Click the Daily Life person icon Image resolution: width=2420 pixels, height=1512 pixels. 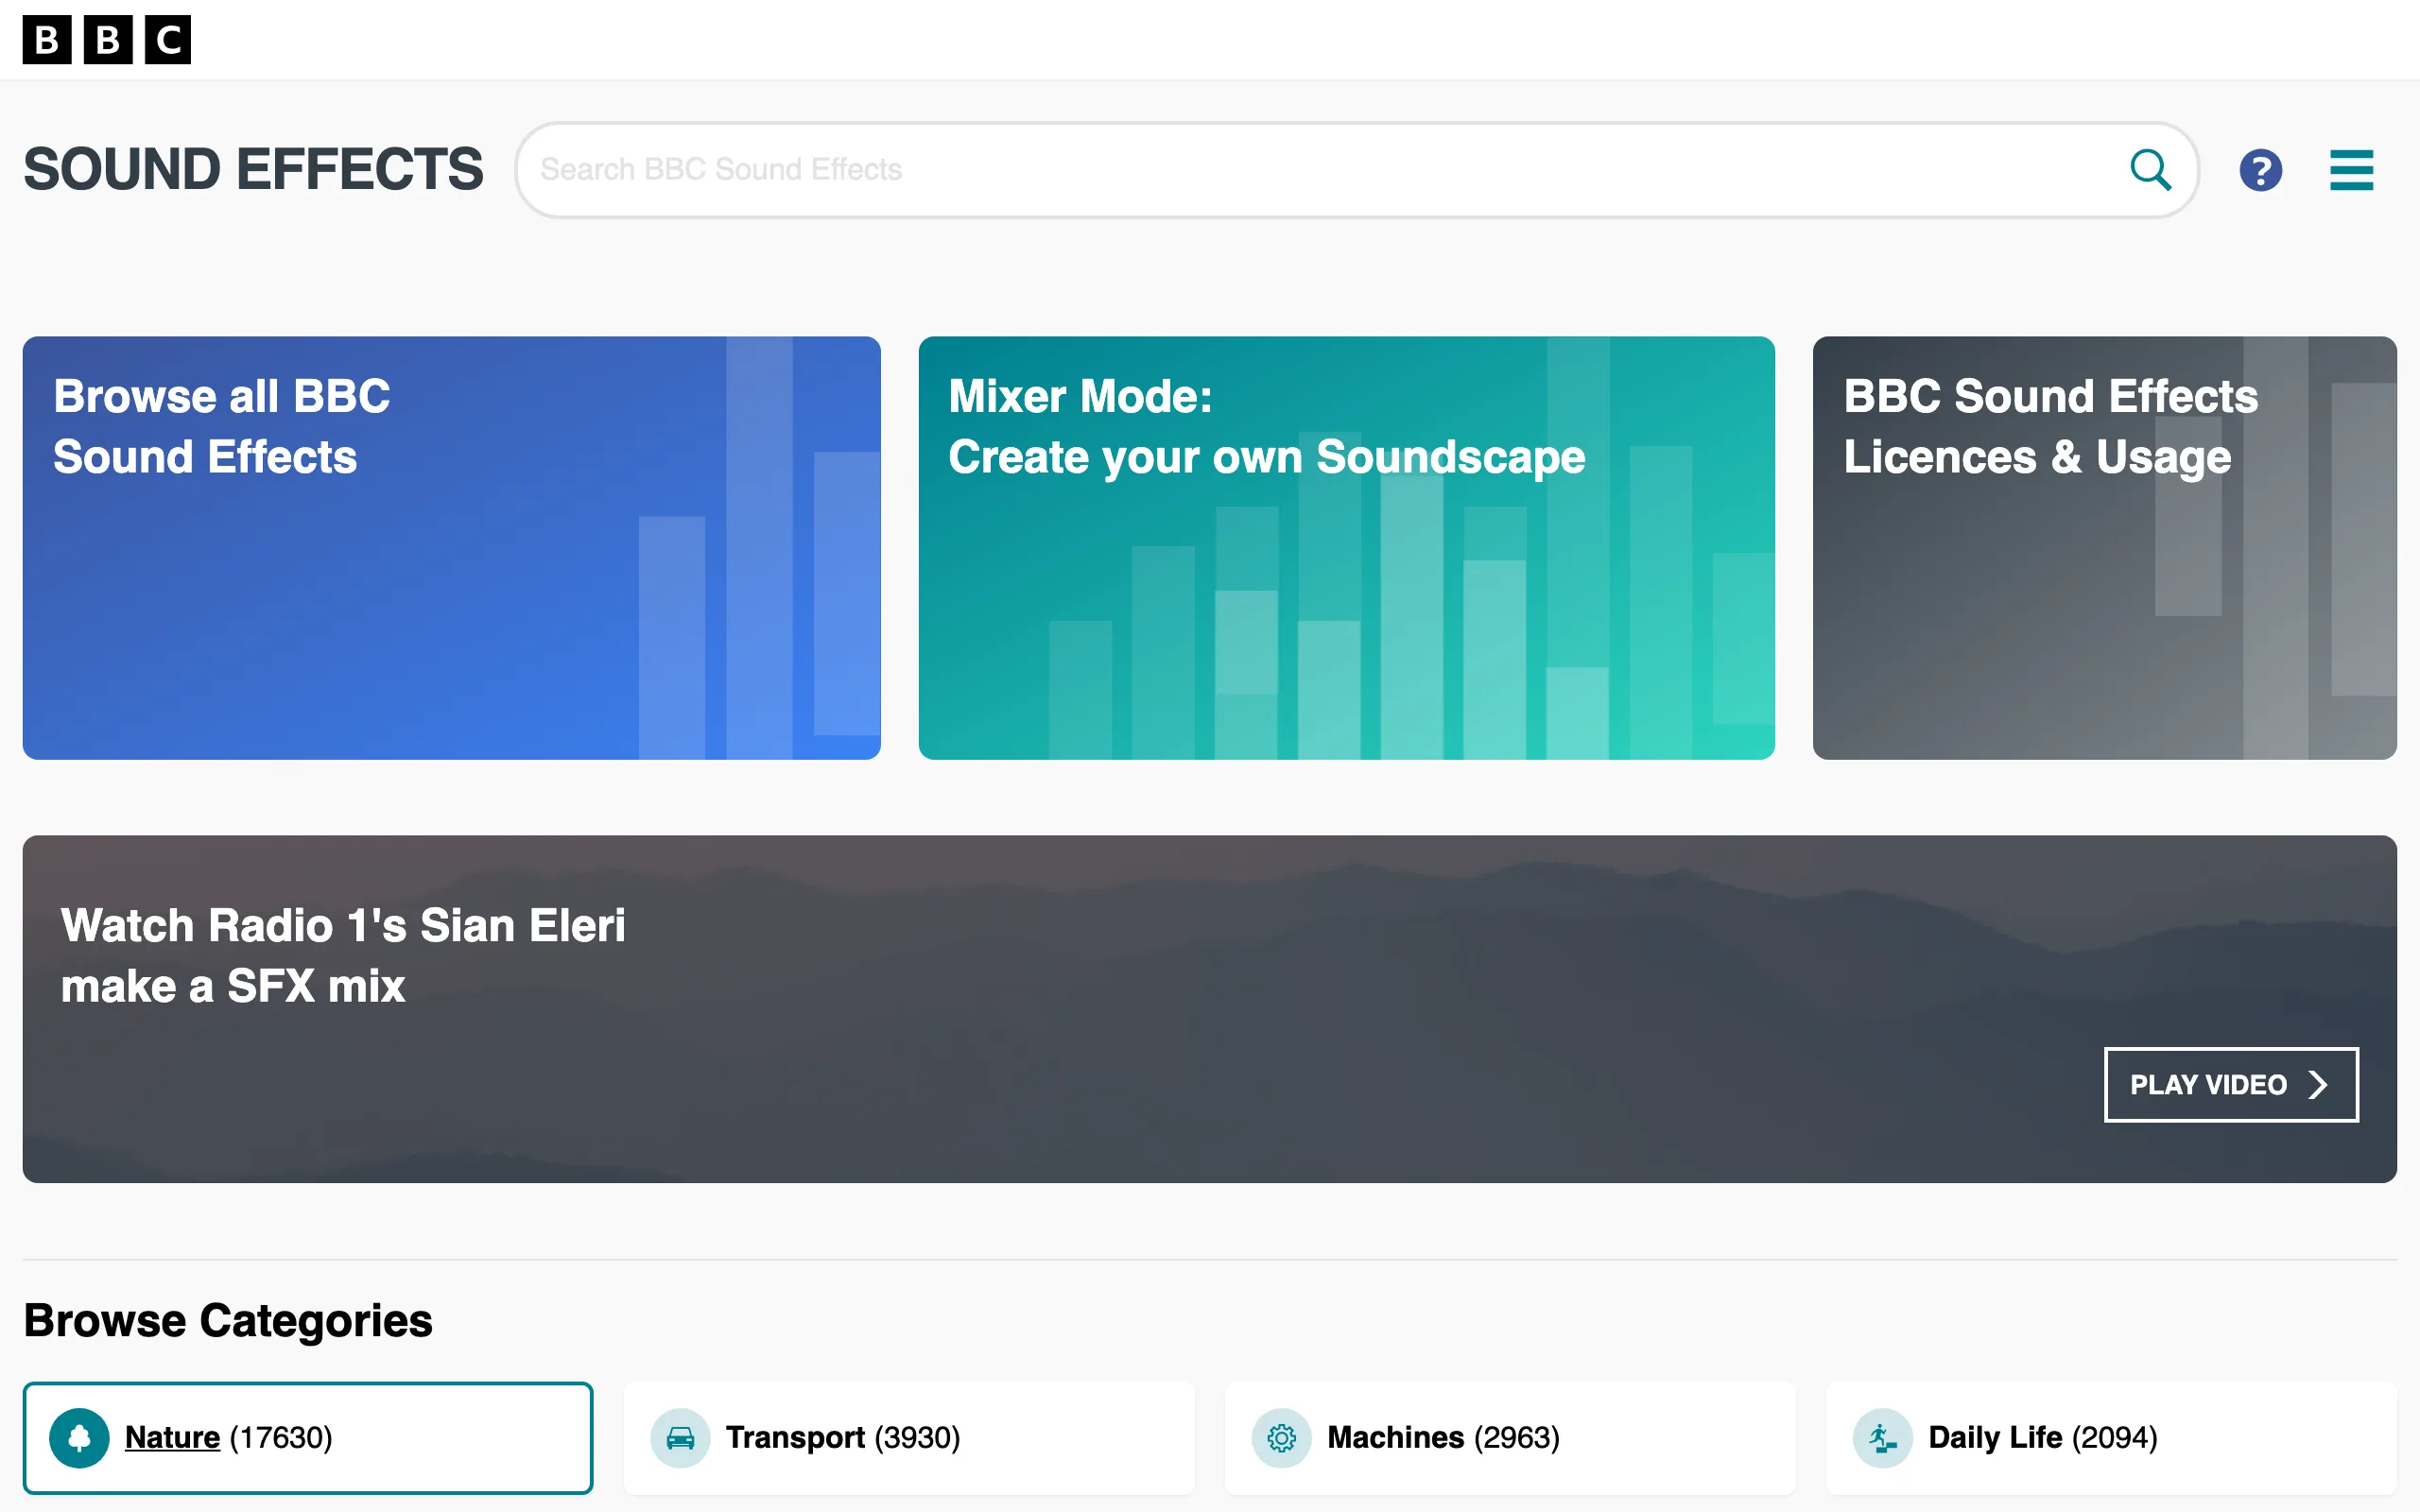click(x=1882, y=1438)
